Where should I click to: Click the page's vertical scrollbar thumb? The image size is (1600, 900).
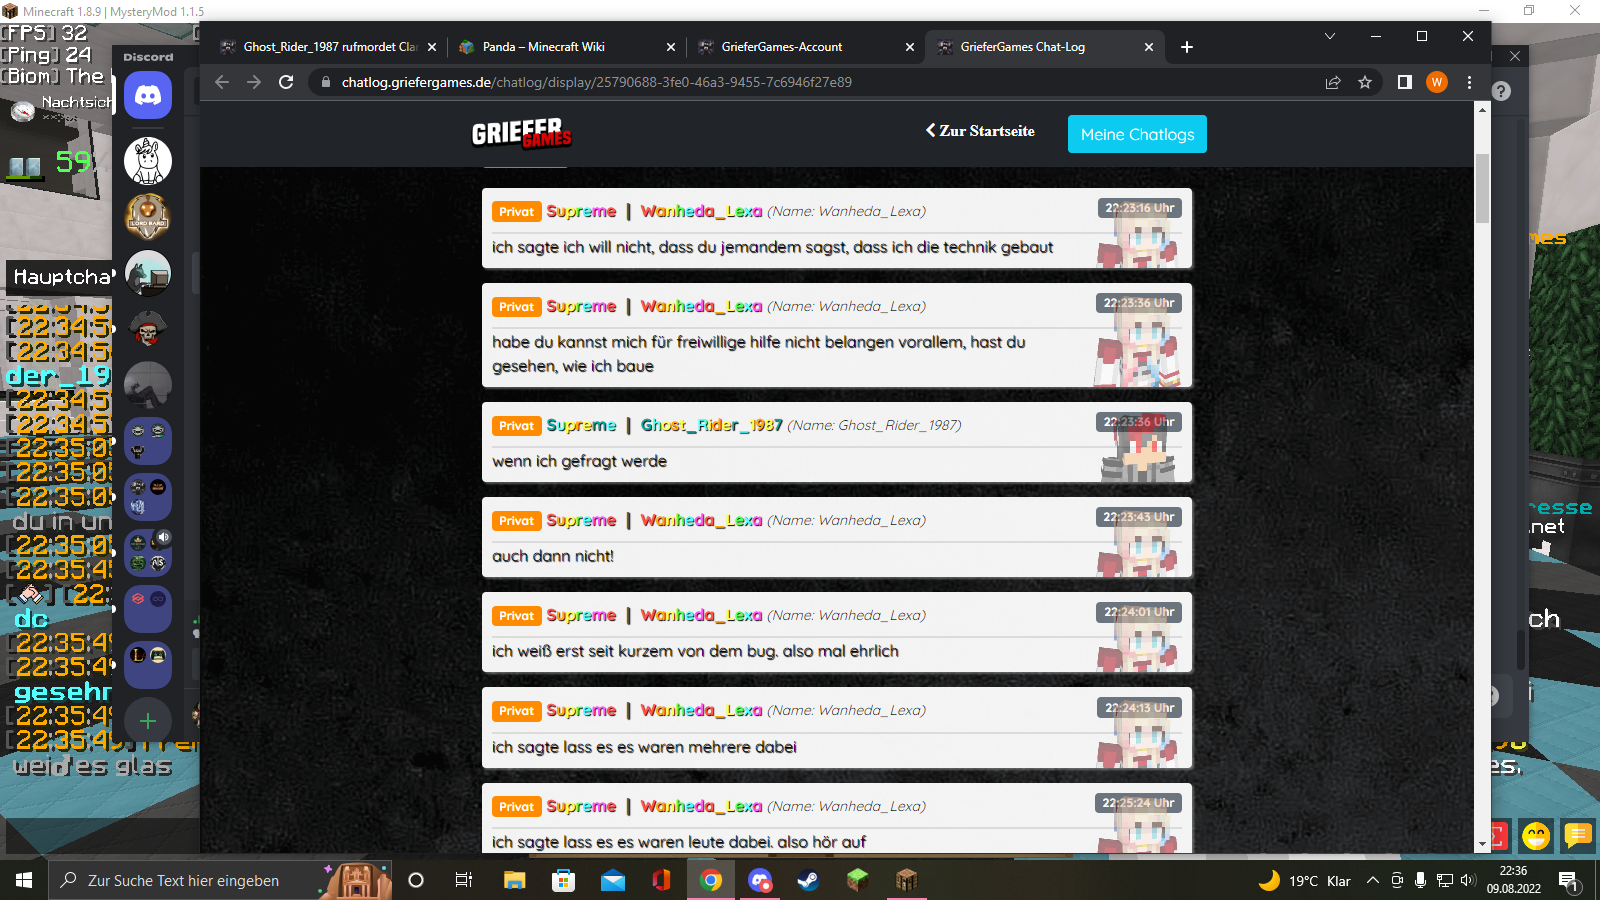[x=1482, y=188]
